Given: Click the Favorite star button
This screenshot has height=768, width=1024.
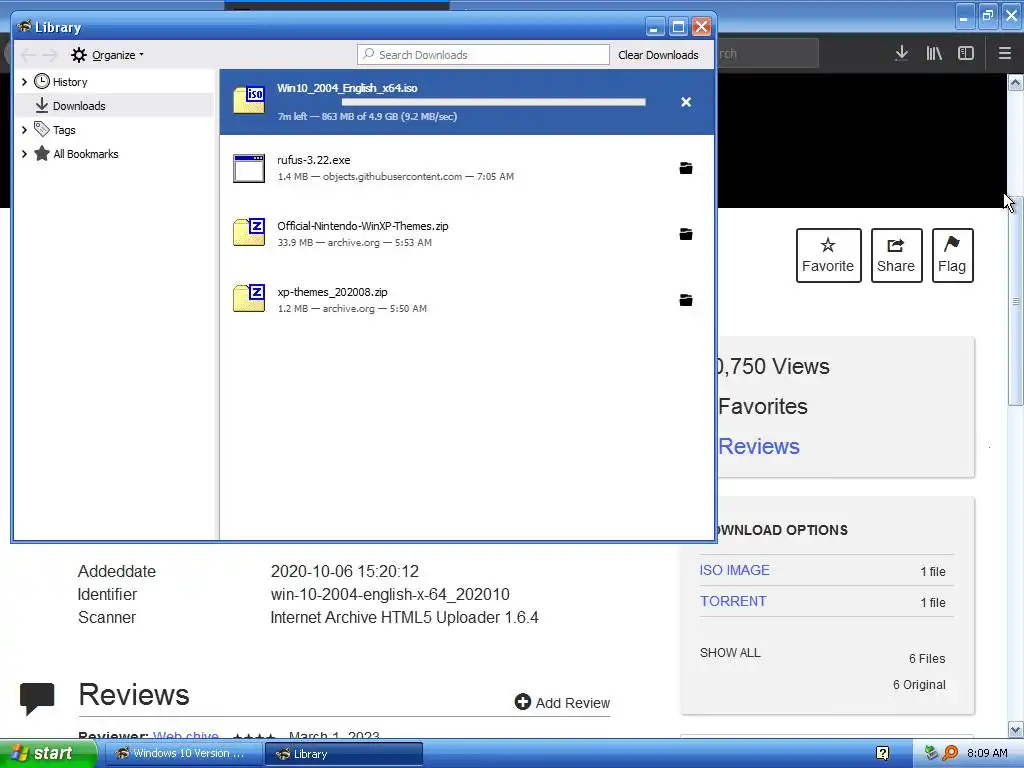Looking at the screenshot, I should [x=828, y=255].
